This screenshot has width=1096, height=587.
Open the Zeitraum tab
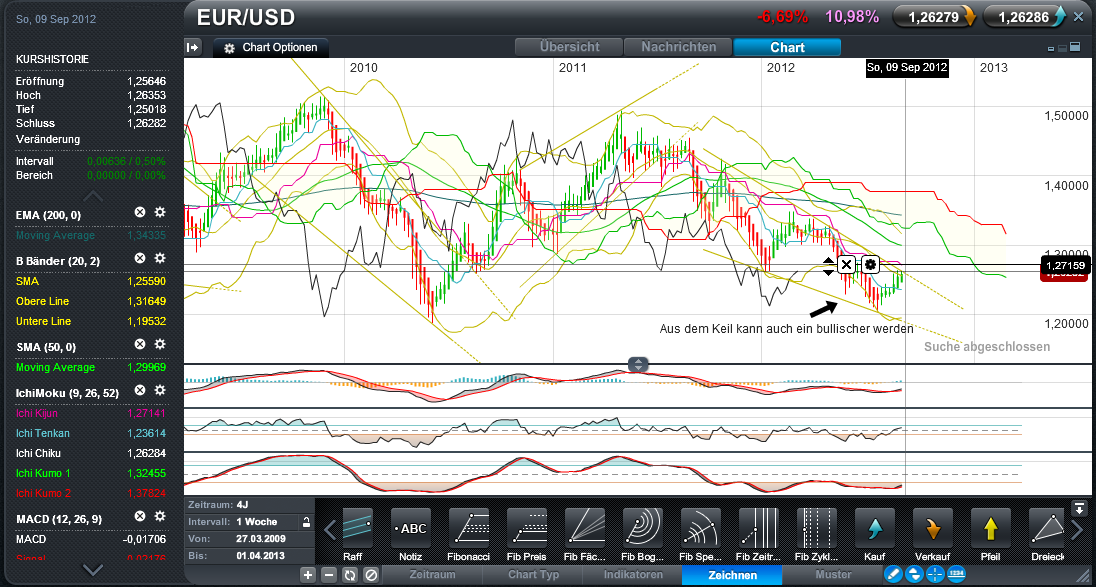click(432, 574)
